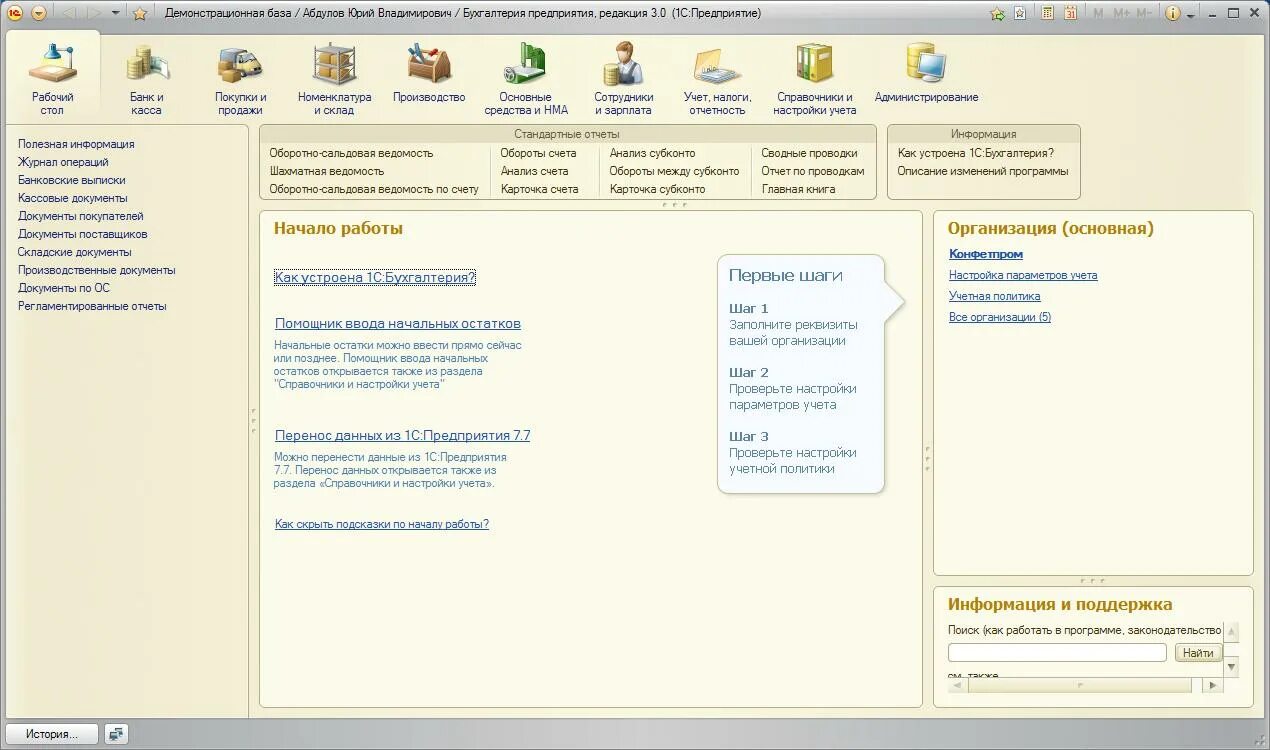Click Как скрыть подсказки по началу работы?

point(382,524)
